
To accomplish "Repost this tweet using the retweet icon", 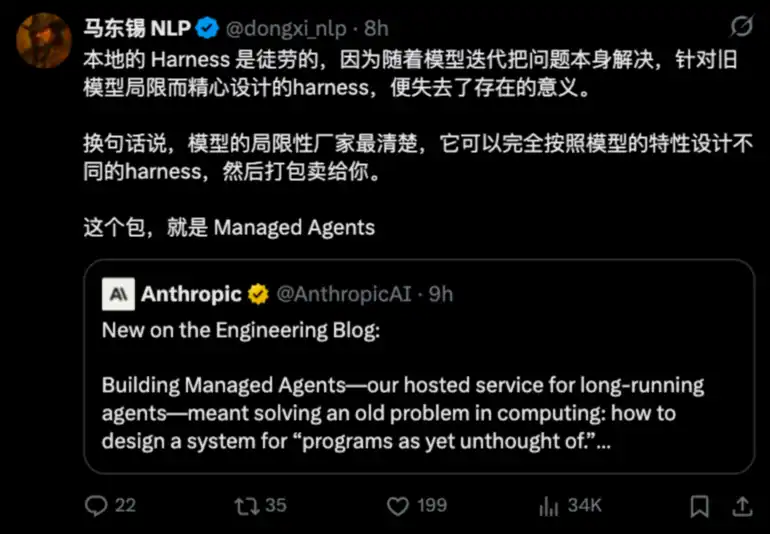I will coord(245,505).
